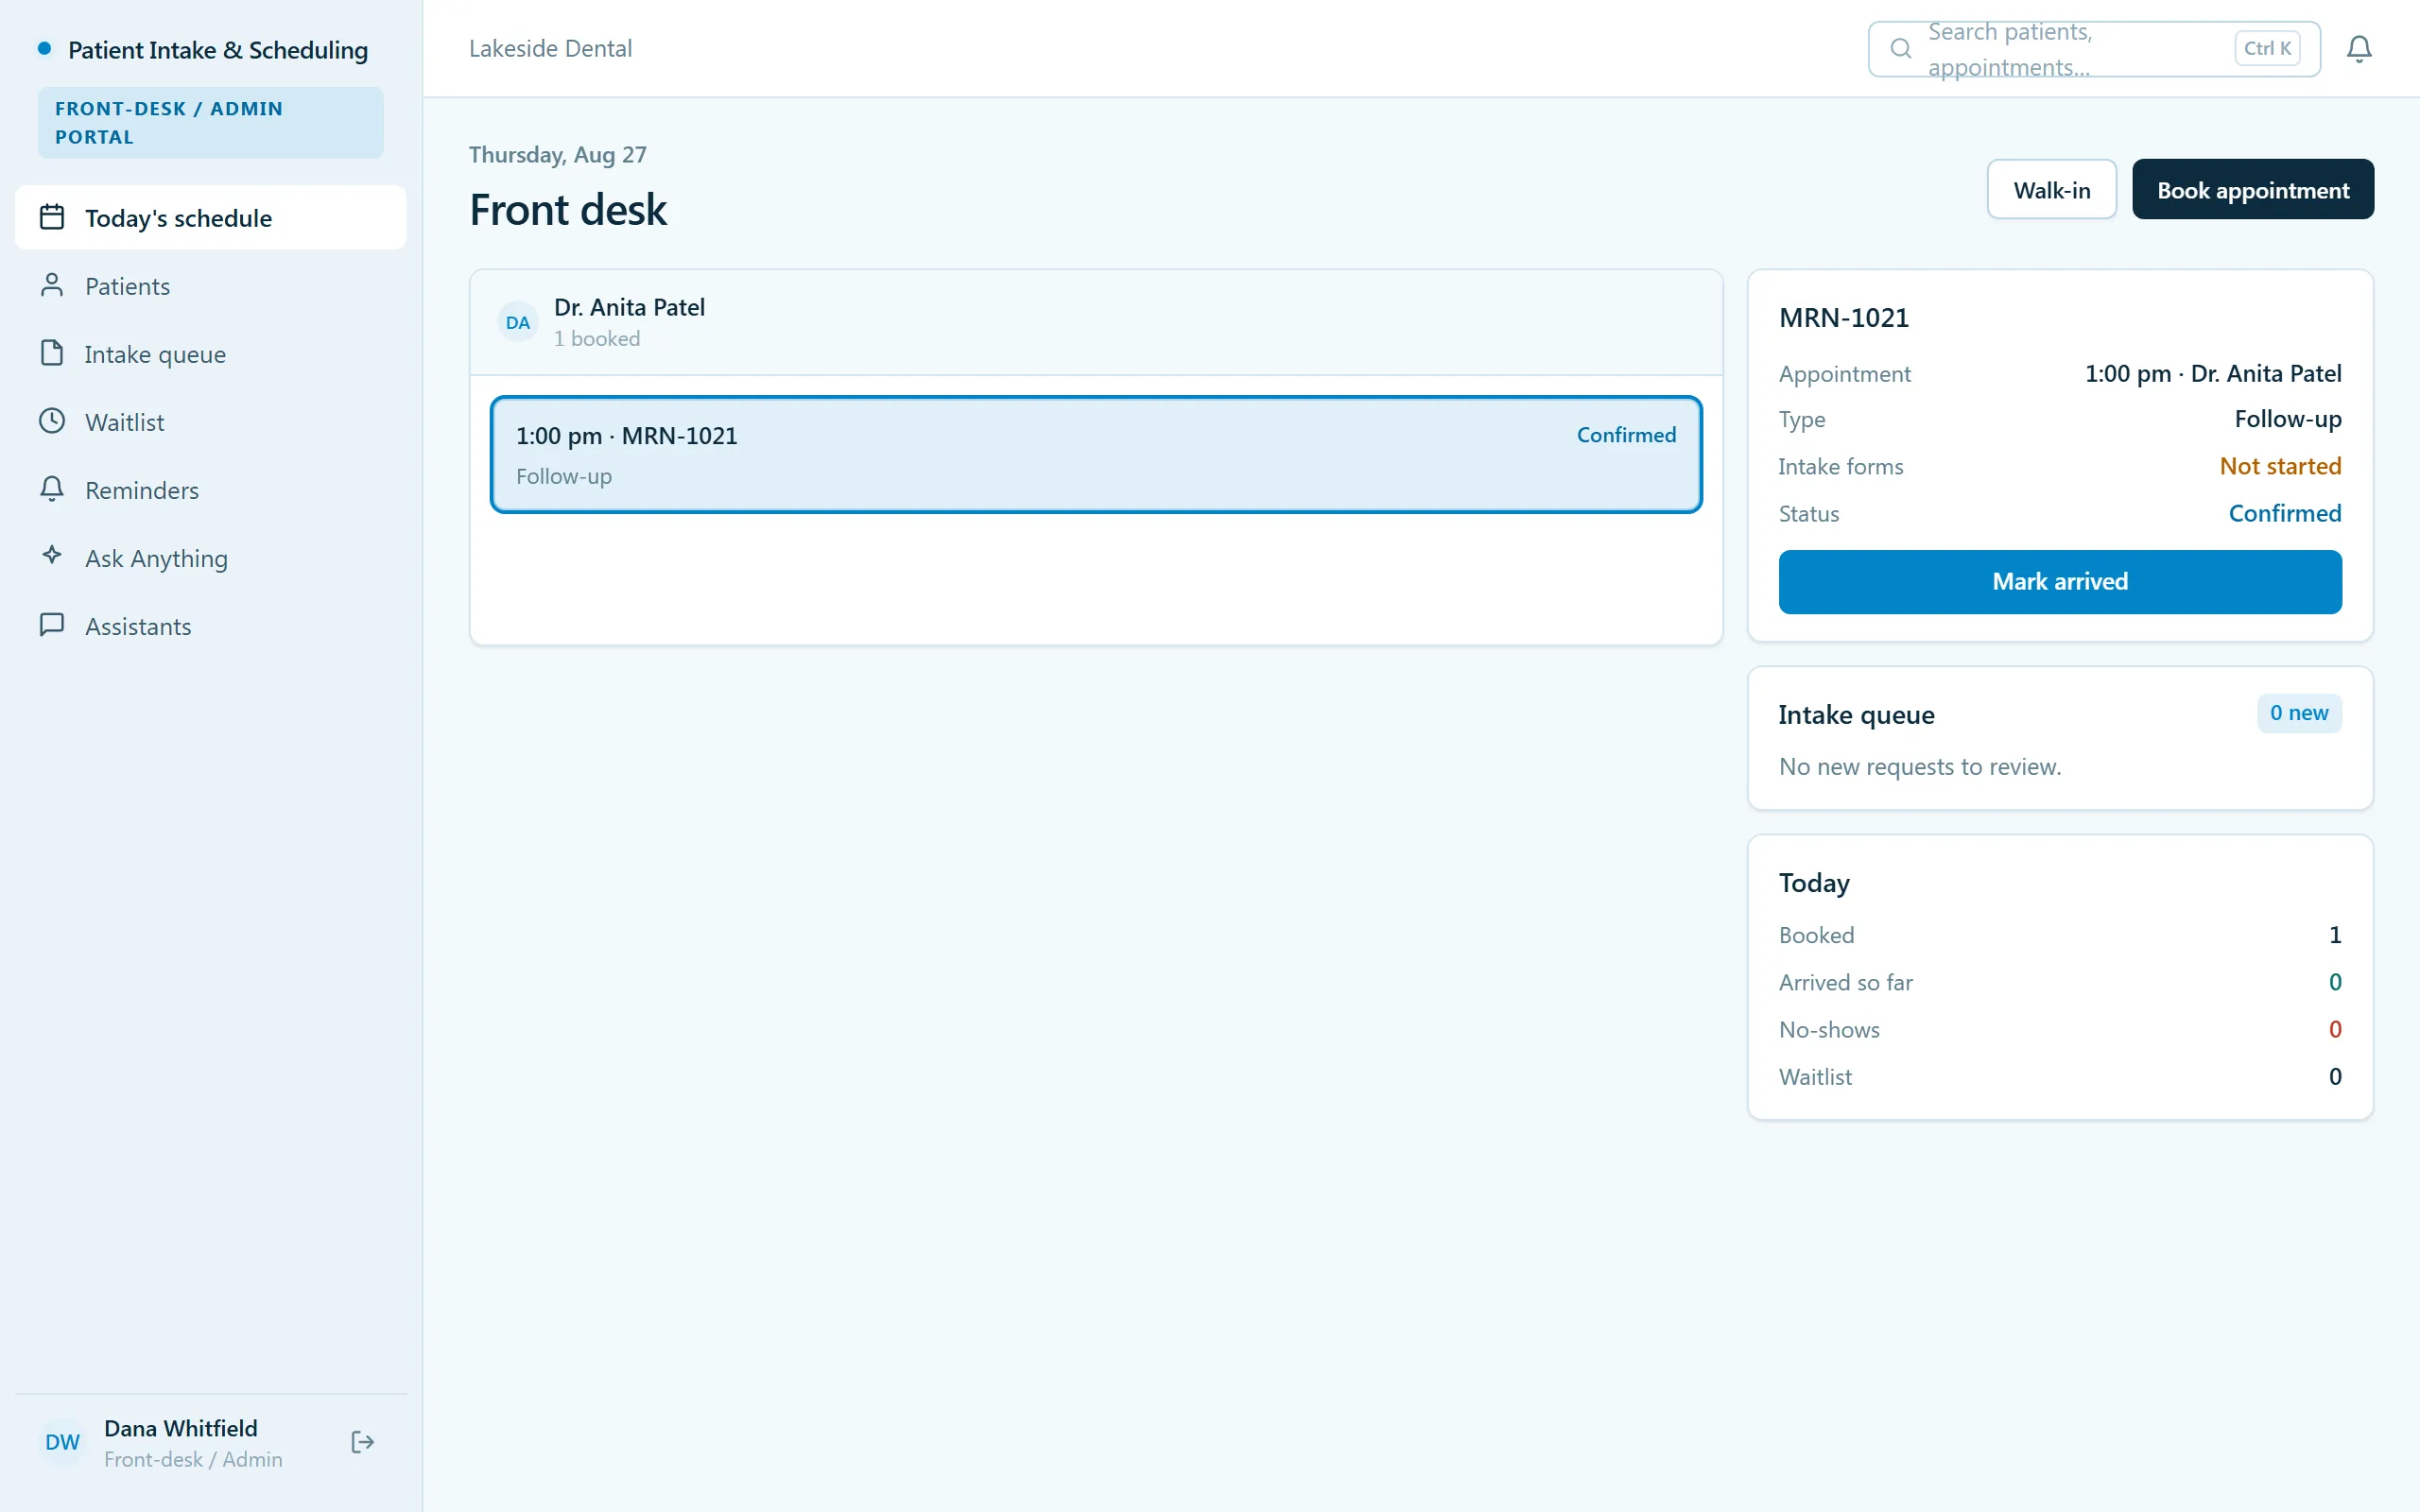Image resolution: width=2420 pixels, height=1512 pixels.
Task: Click the No-shows row under Today
Action: click(2060, 1029)
